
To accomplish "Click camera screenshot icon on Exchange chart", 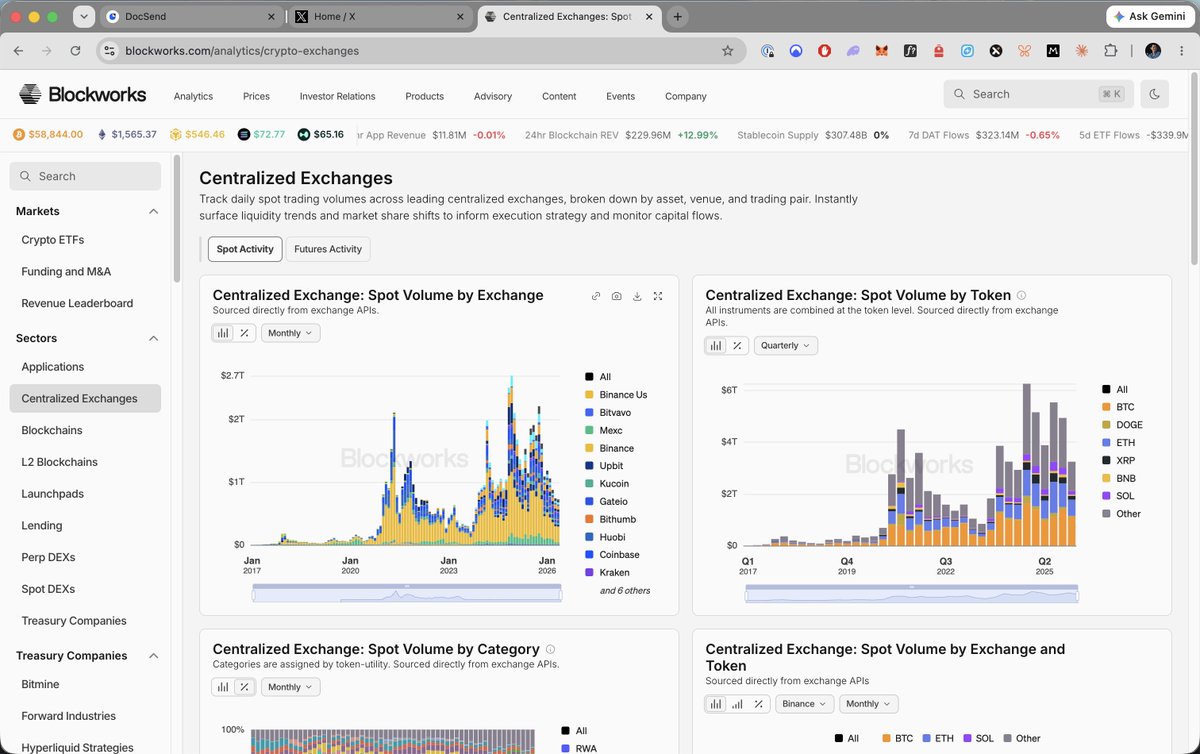I will (x=617, y=296).
